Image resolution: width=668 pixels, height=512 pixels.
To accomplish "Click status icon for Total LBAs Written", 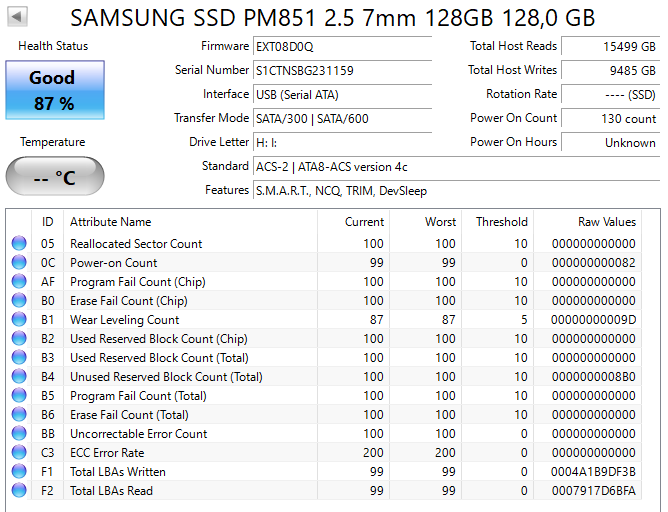I will [x=19, y=472].
